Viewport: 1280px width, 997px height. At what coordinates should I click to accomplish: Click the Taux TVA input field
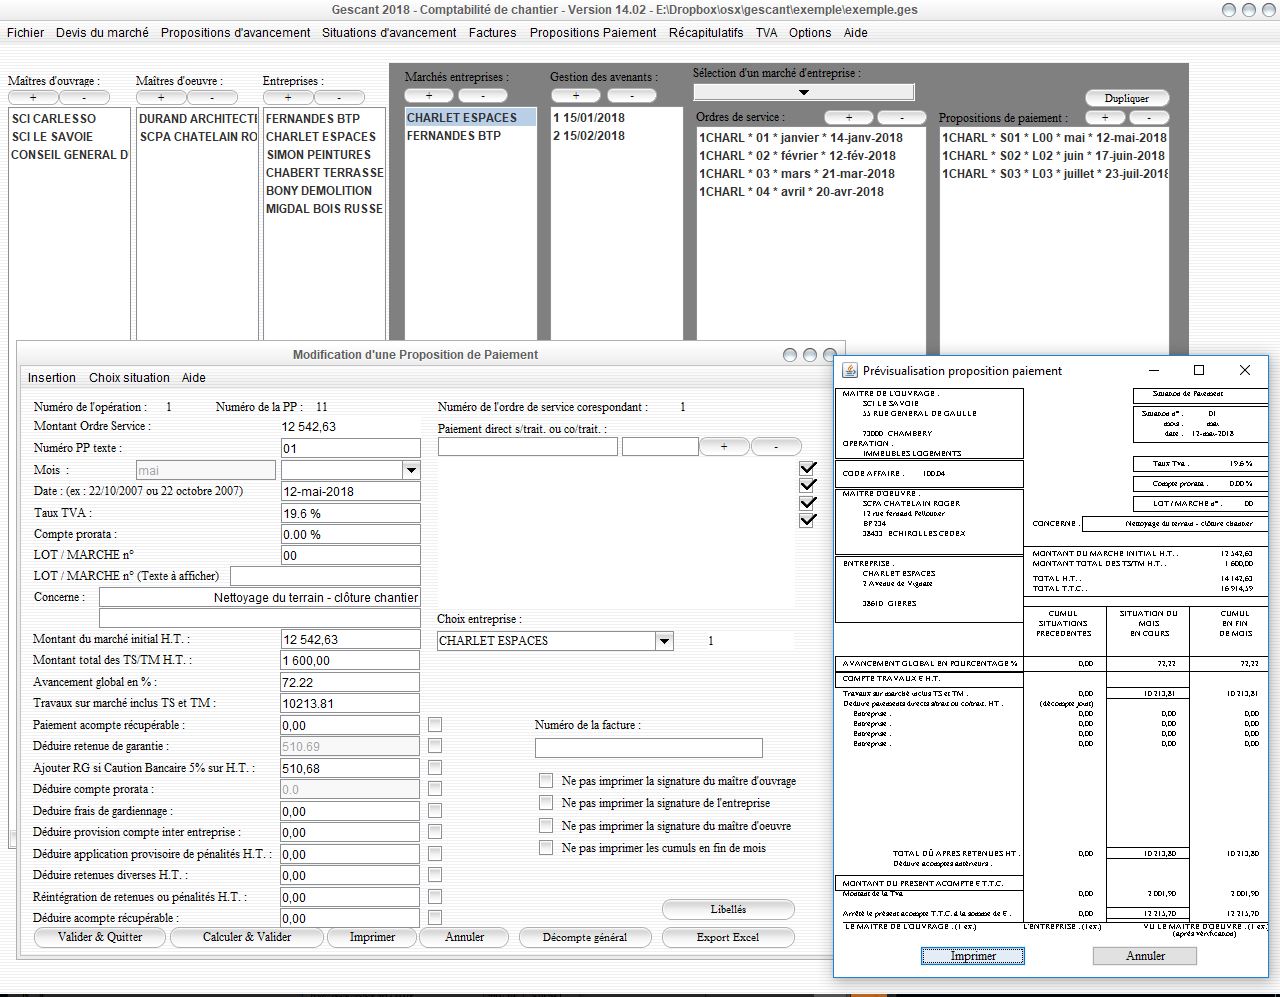[350, 513]
